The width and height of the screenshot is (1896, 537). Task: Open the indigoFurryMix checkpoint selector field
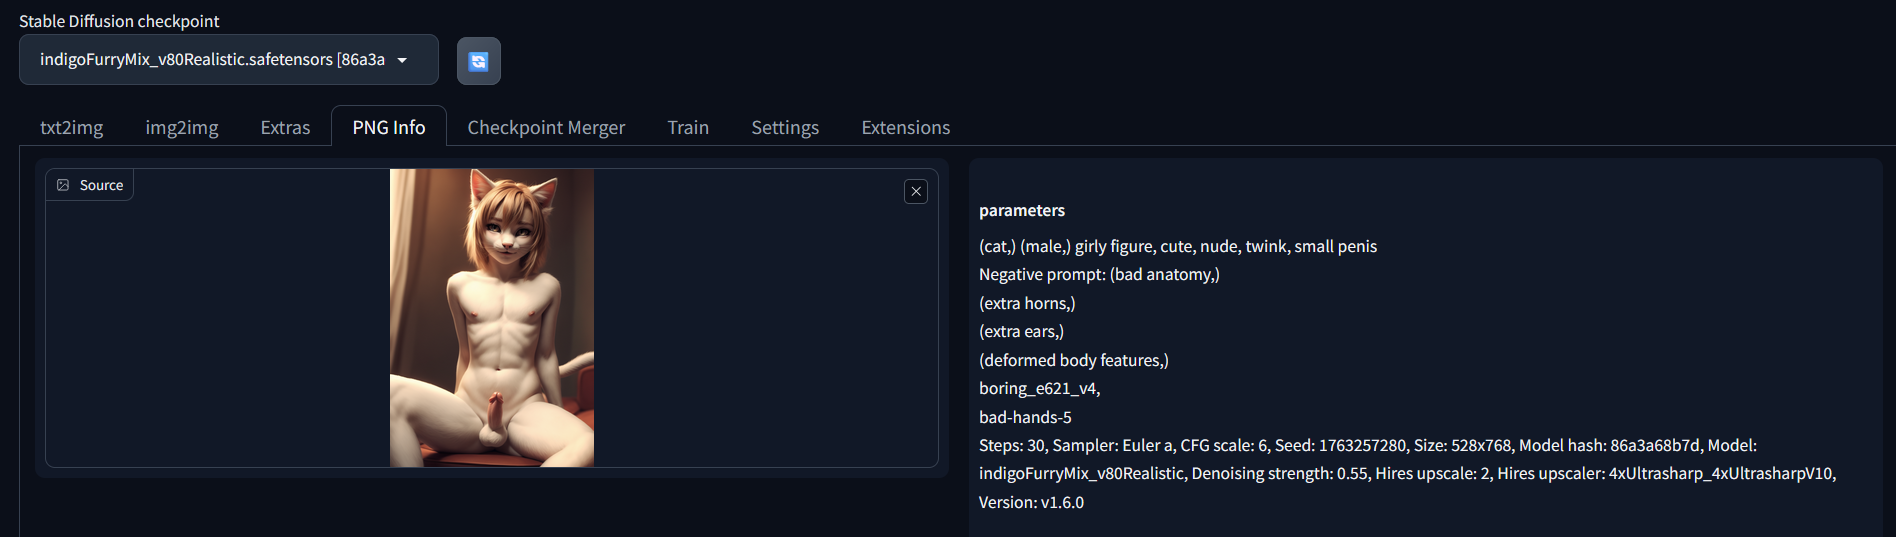229,60
